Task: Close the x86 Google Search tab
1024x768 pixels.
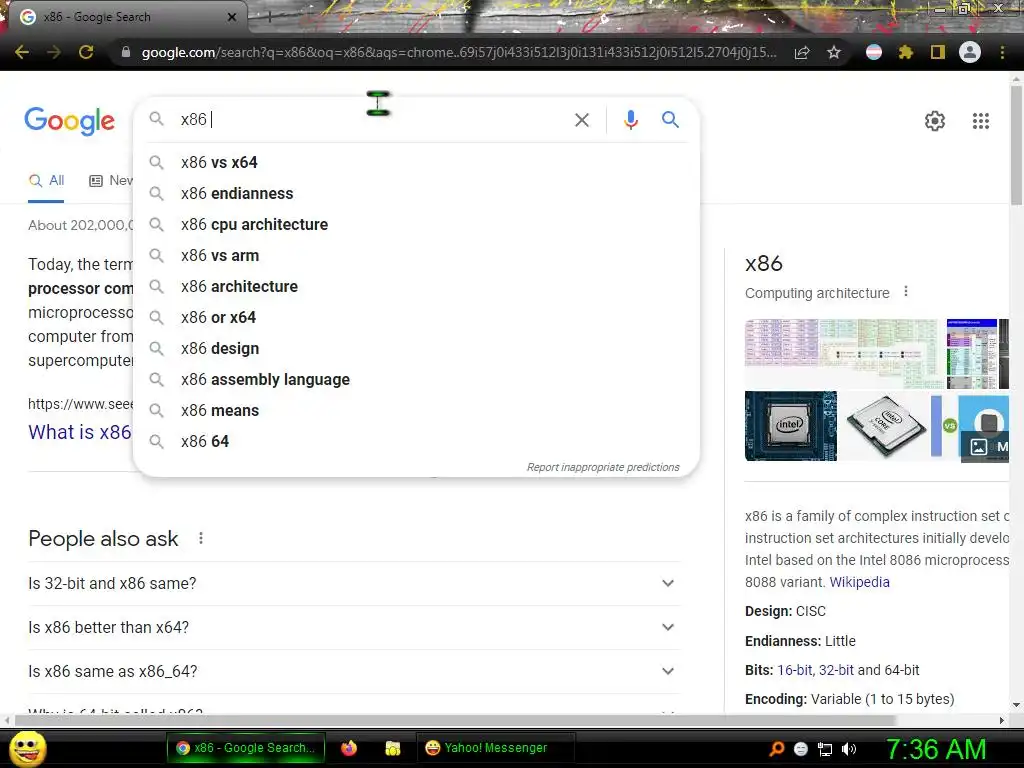Action: pyautogui.click(x=232, y=17)
